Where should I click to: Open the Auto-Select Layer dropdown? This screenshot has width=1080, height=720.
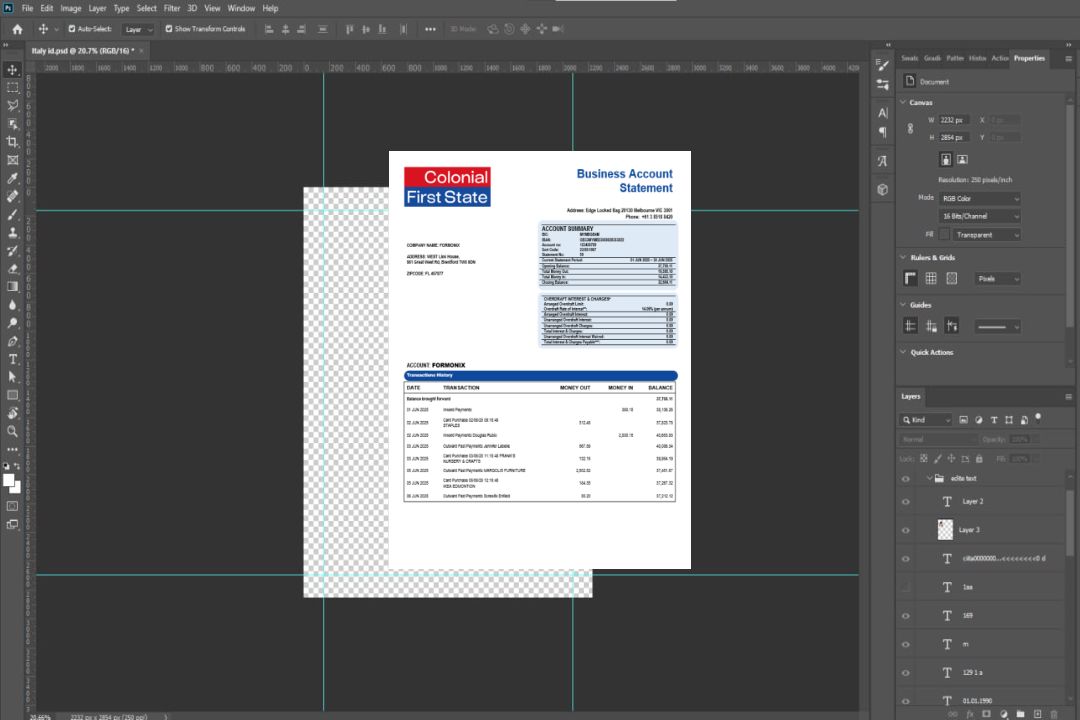click(x=138, y=30)
